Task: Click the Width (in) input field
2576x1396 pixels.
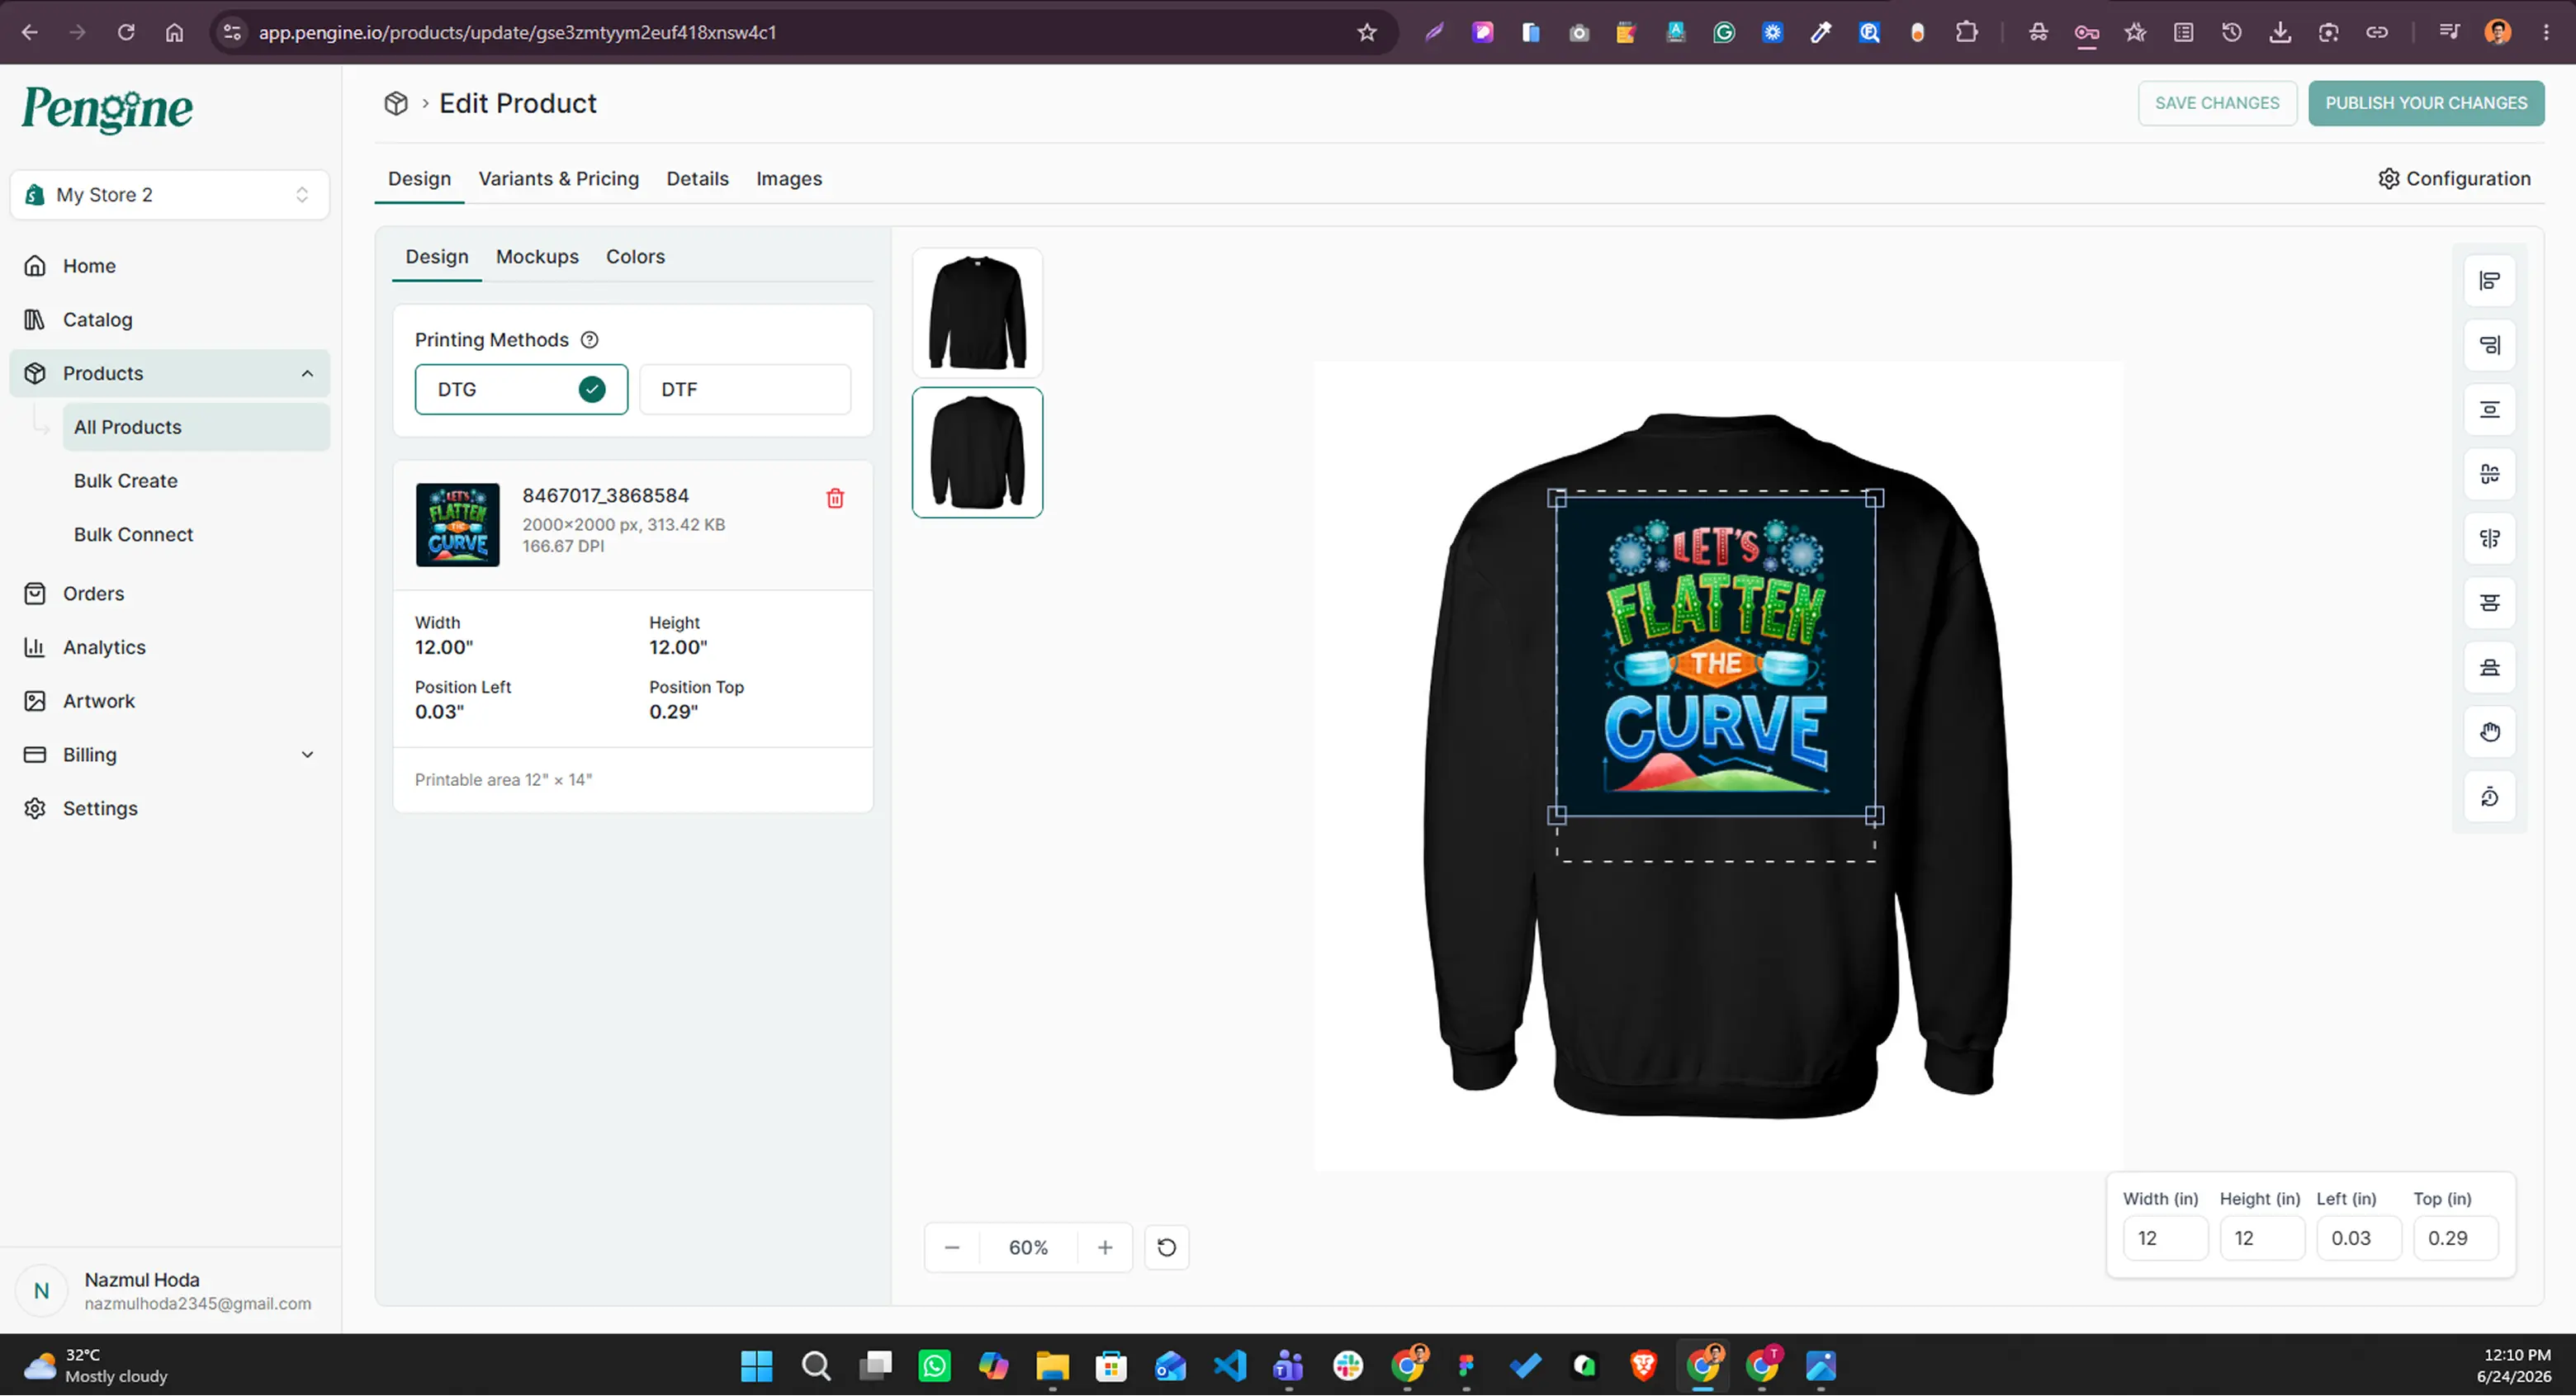Action: 2165,1238
